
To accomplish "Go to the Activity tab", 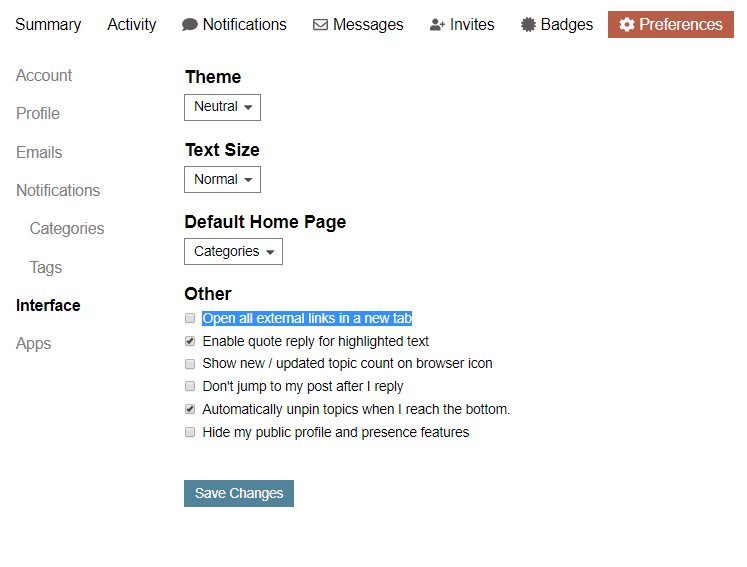I will 131,25.
